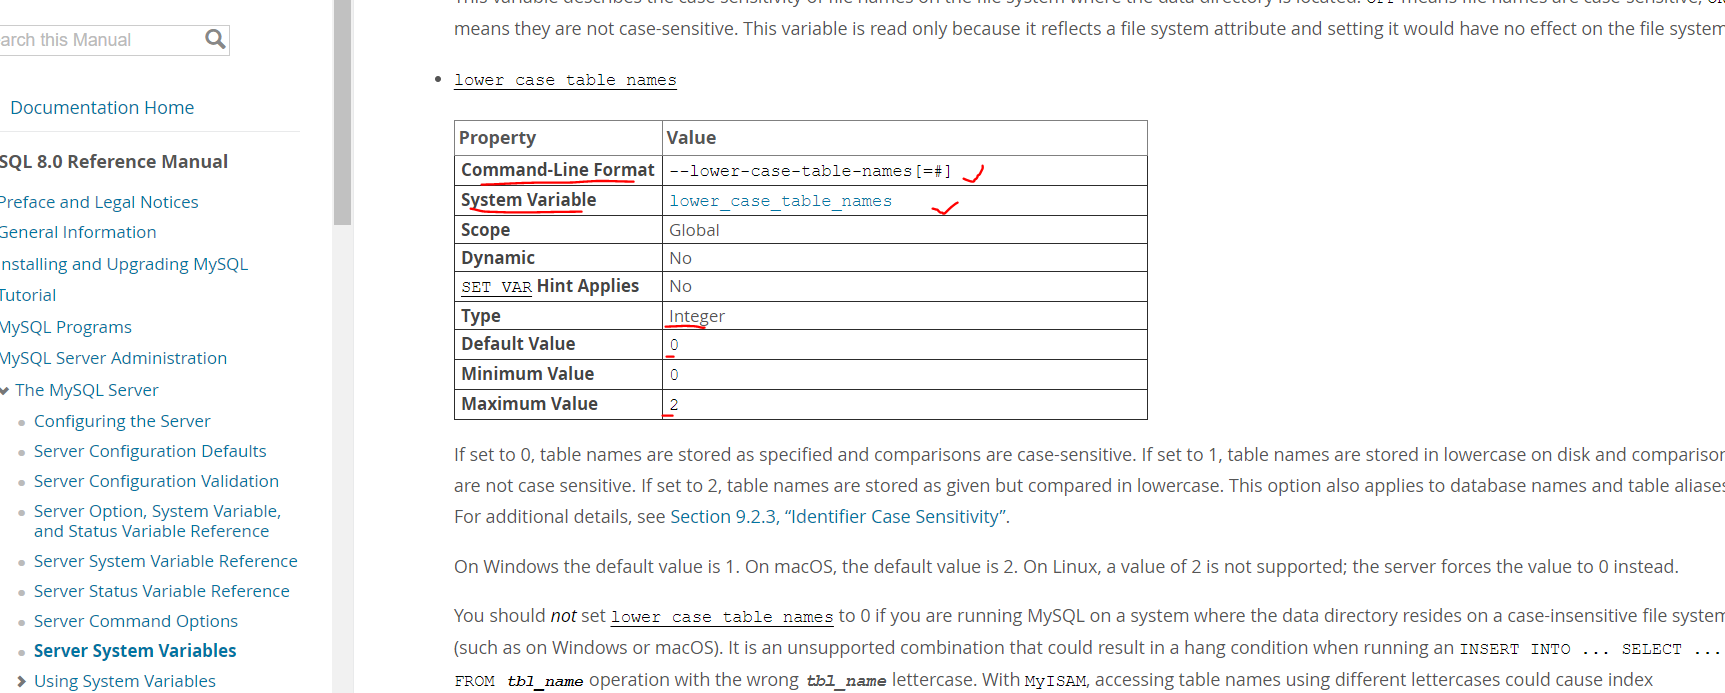Collapse The MySQL Server arrow
This screenshot has height=693, width=1725.
(x=4, y=391)
